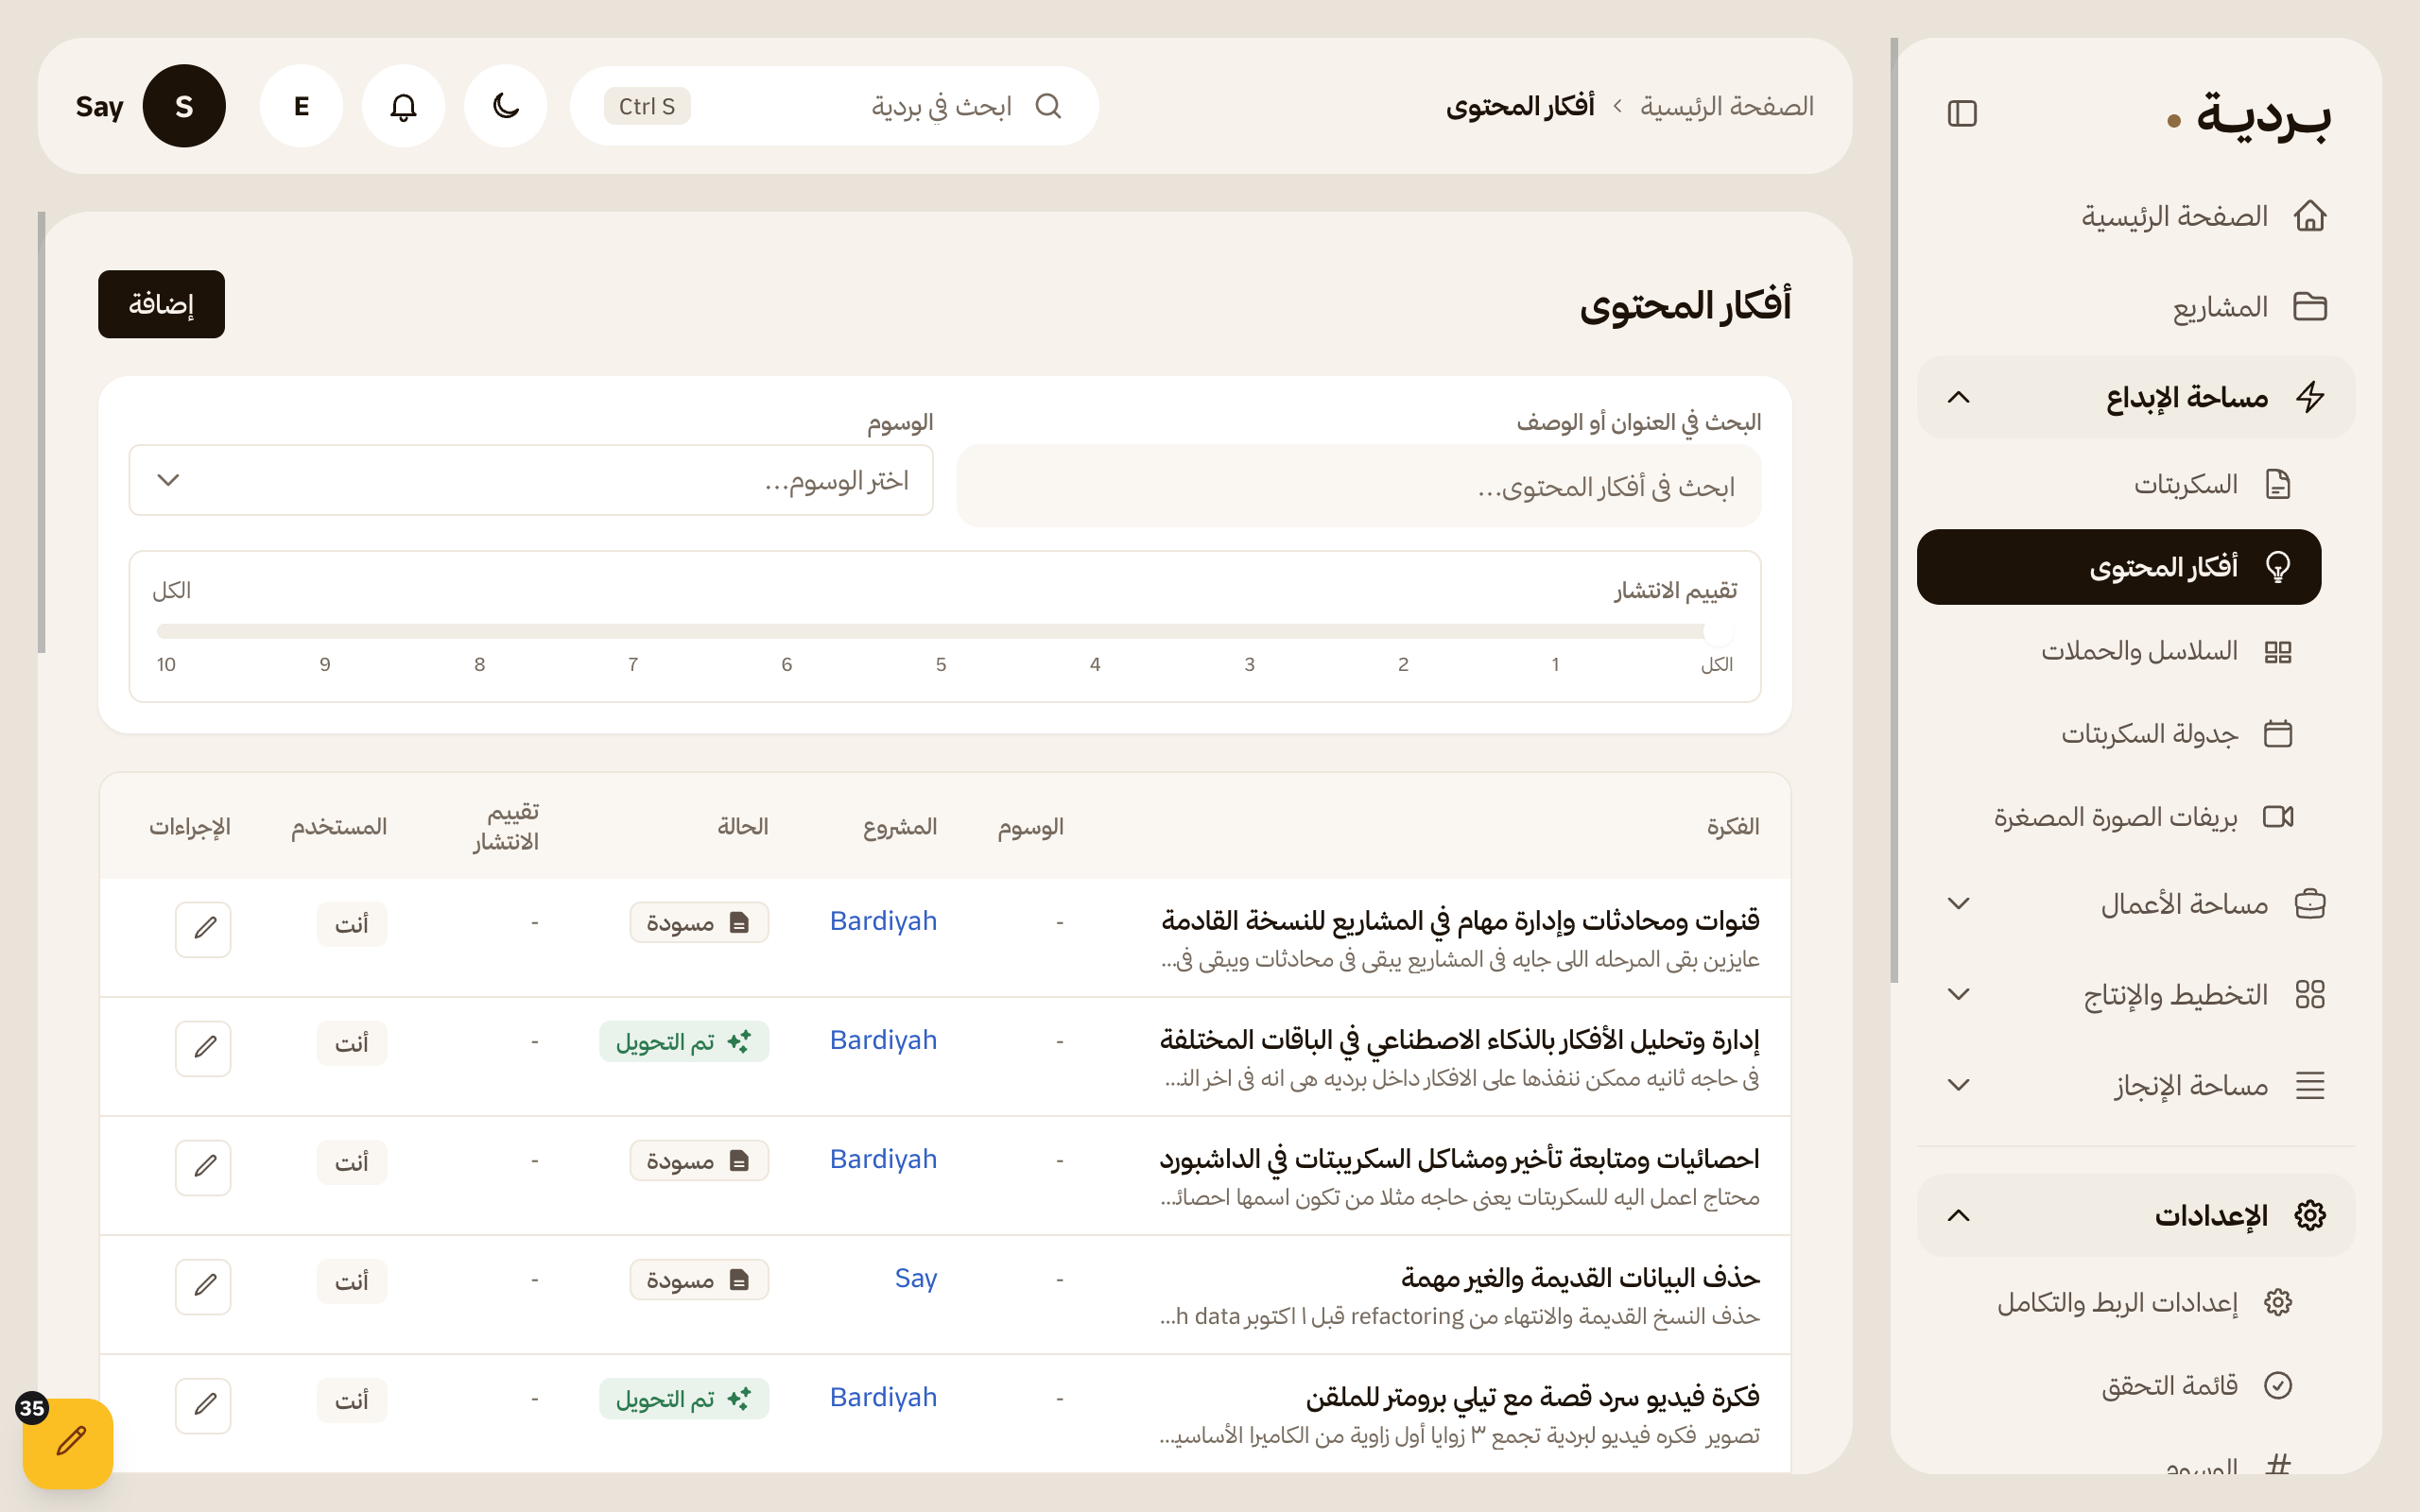Open جدولة السكربتات sidebar item
The image size is (2420, 1512).
[2119, 734]
